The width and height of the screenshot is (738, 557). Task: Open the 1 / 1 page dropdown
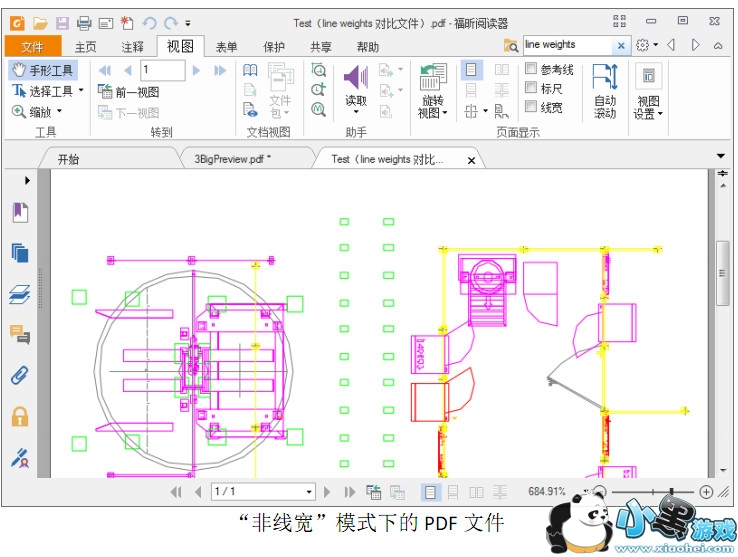(x=309, y=492)
